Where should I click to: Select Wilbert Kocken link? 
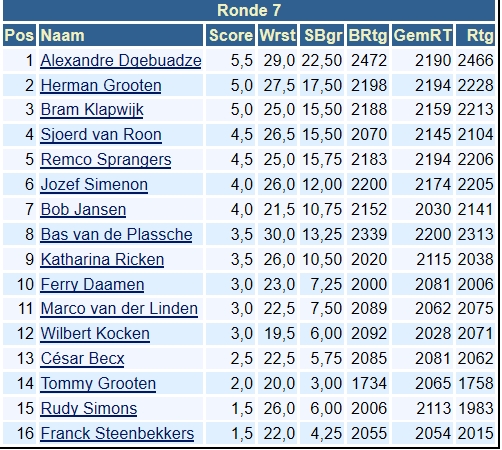[x=95, y=334]
